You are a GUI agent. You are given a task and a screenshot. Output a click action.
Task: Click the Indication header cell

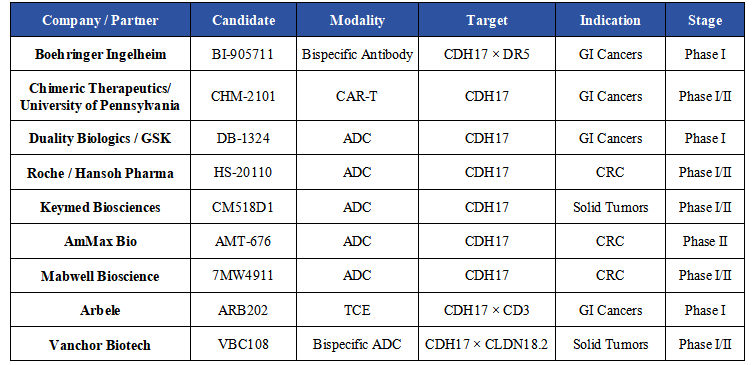(x=610, y=20)
